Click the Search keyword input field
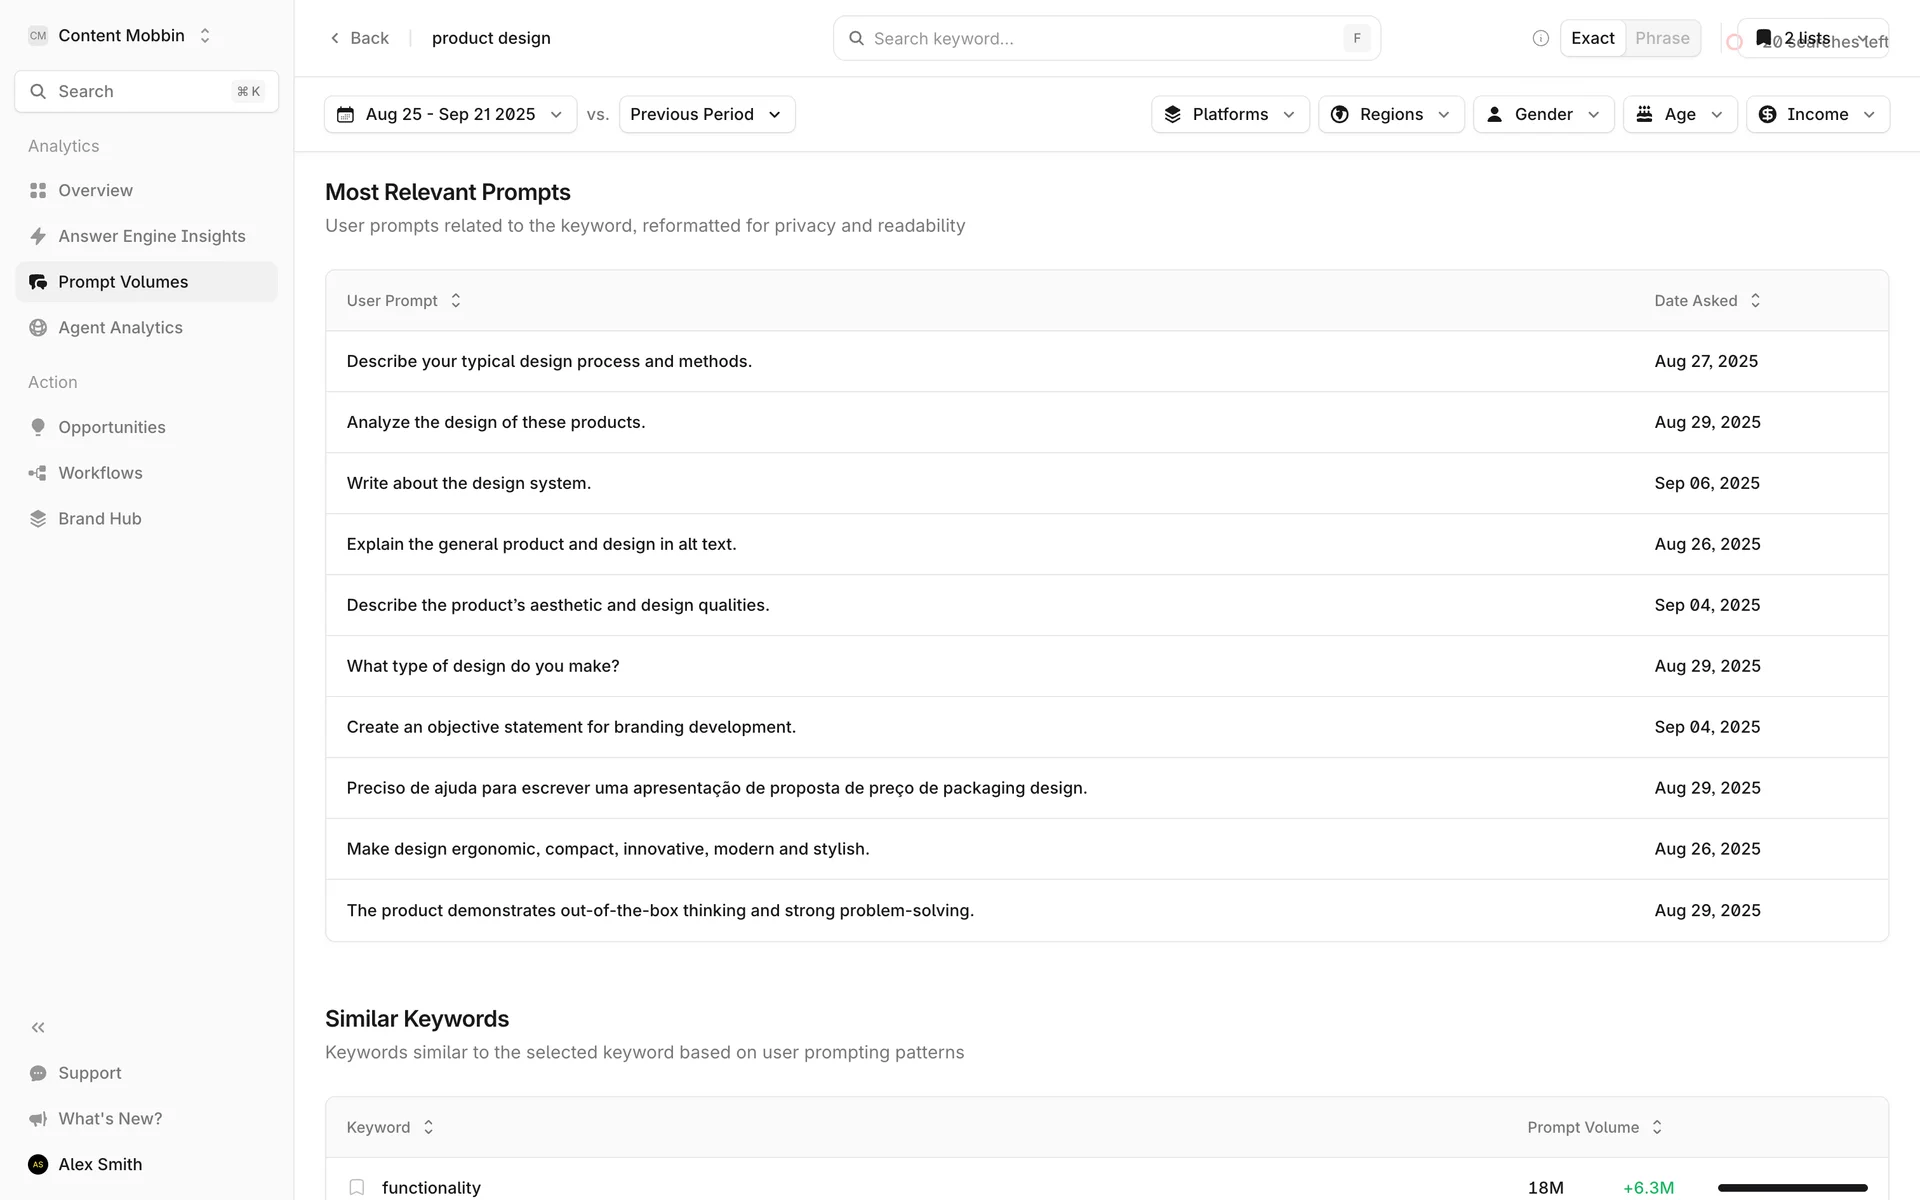Viewport: 1920px width, 1200px height. (x=1100, y=38)
